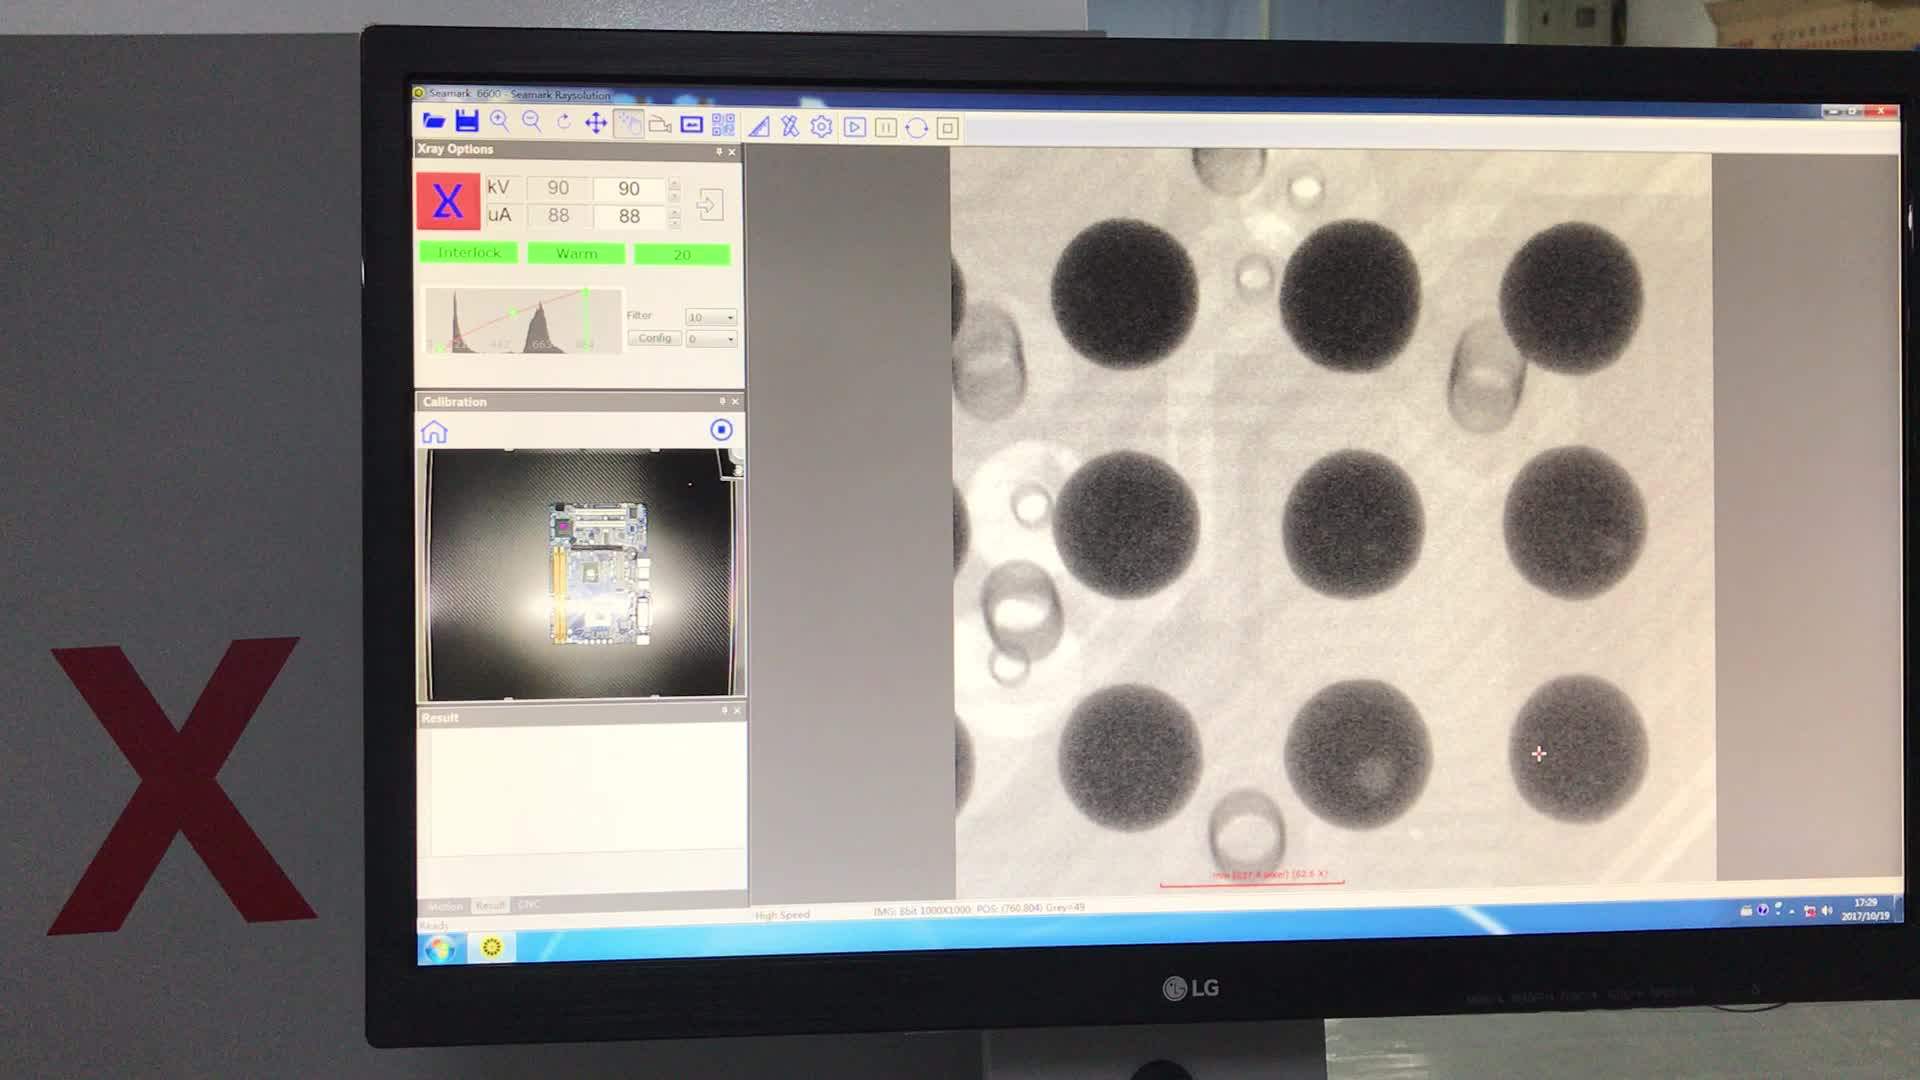1920x1080 pixels.
Task: Open the gear settings icon in toolbar
Action: tap(821, 127)
